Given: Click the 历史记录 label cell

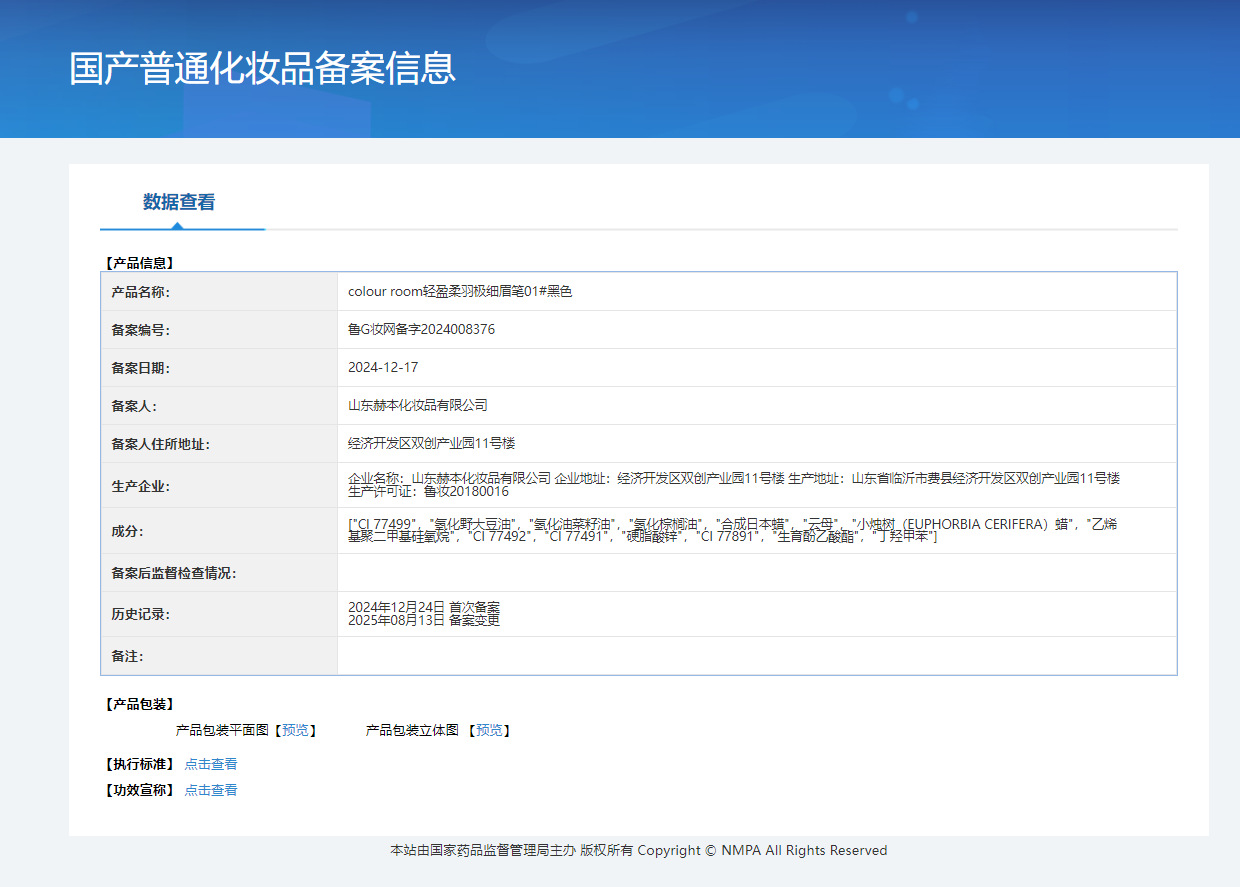Looking at the screenshot, I should pos(219,614).
